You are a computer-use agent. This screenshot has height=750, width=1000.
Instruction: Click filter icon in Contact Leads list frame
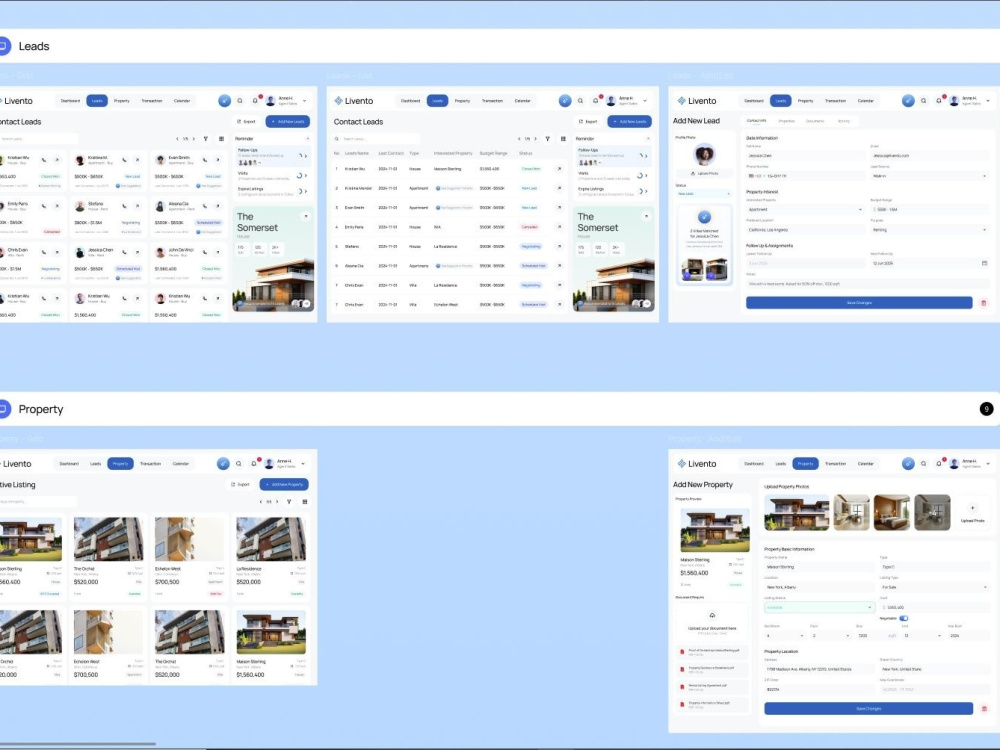click(547, 138)
